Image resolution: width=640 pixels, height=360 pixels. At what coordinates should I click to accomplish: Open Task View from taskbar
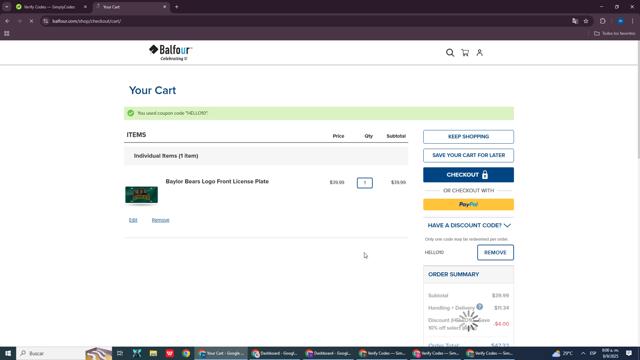120,353
